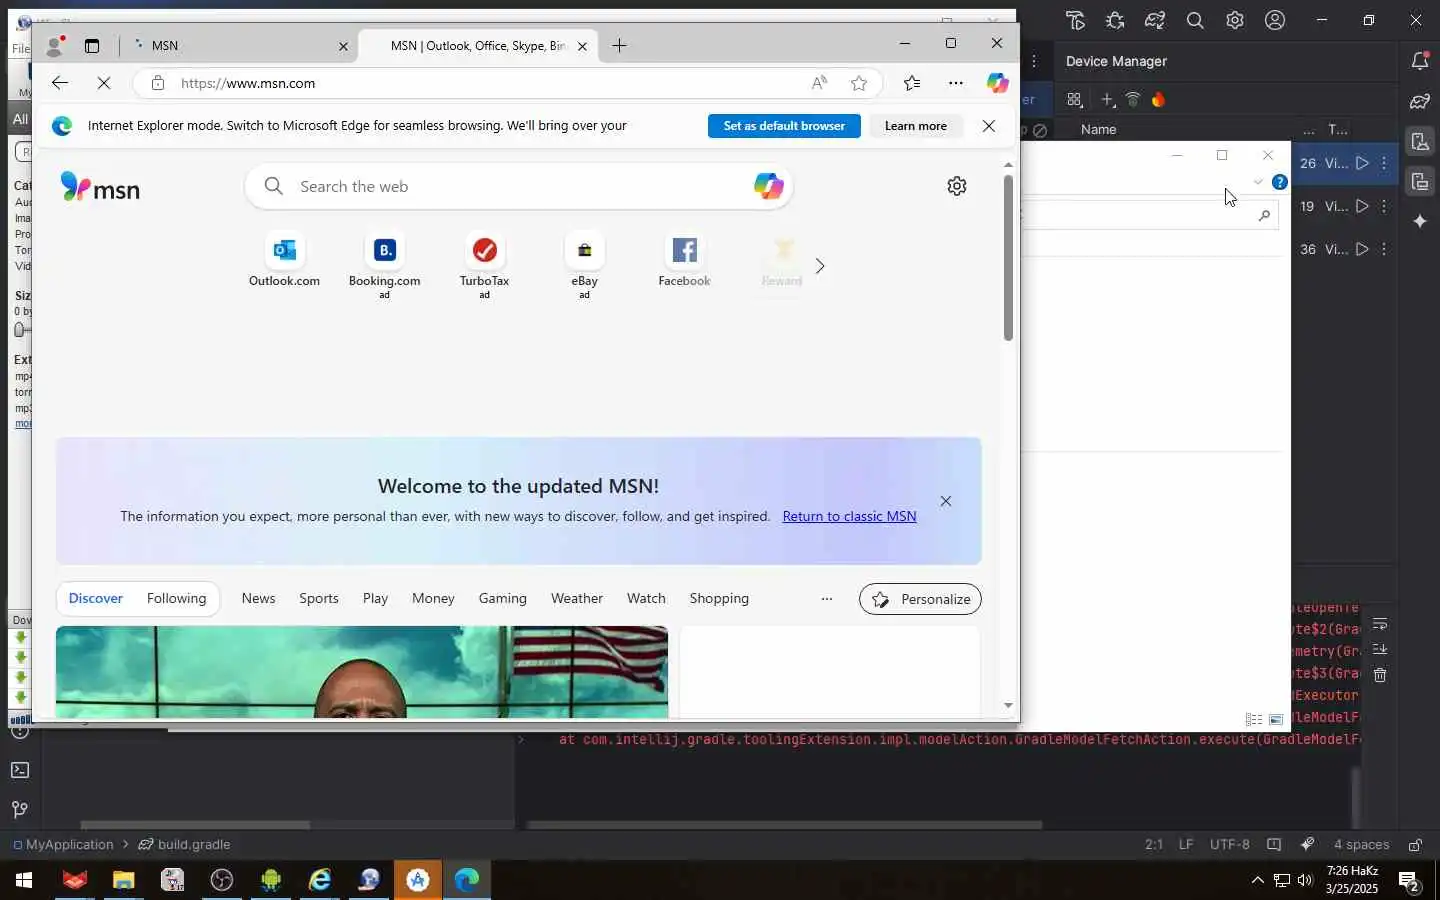
Task: Start the API 19 virtual device
Action: tap(1362, 206)
